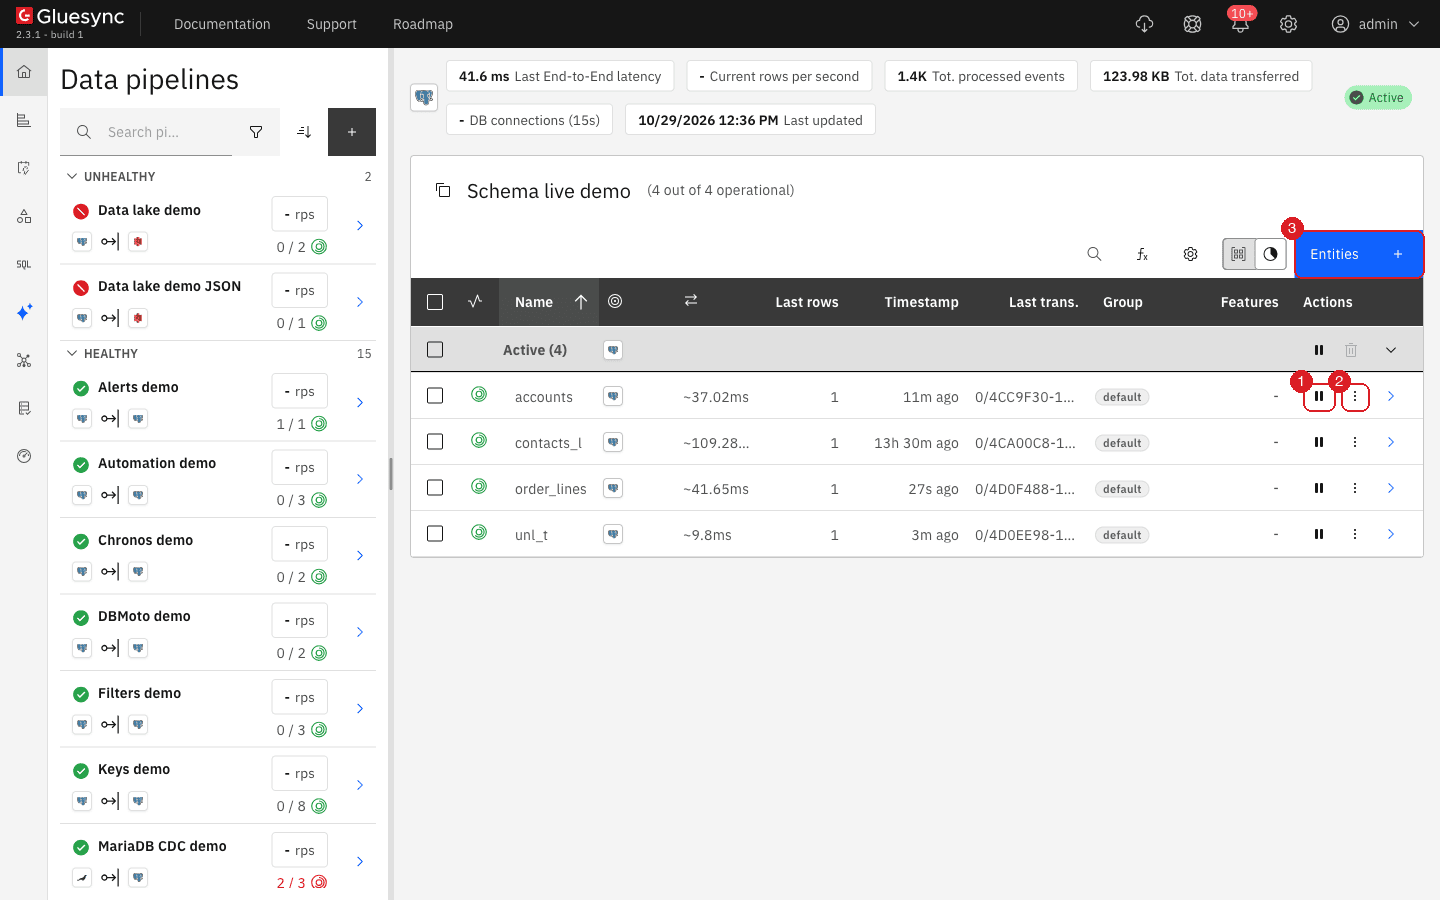This screenshot has width=1440, height=900.
Task: Tick the Active group checkbox
Action: point(435,350)
